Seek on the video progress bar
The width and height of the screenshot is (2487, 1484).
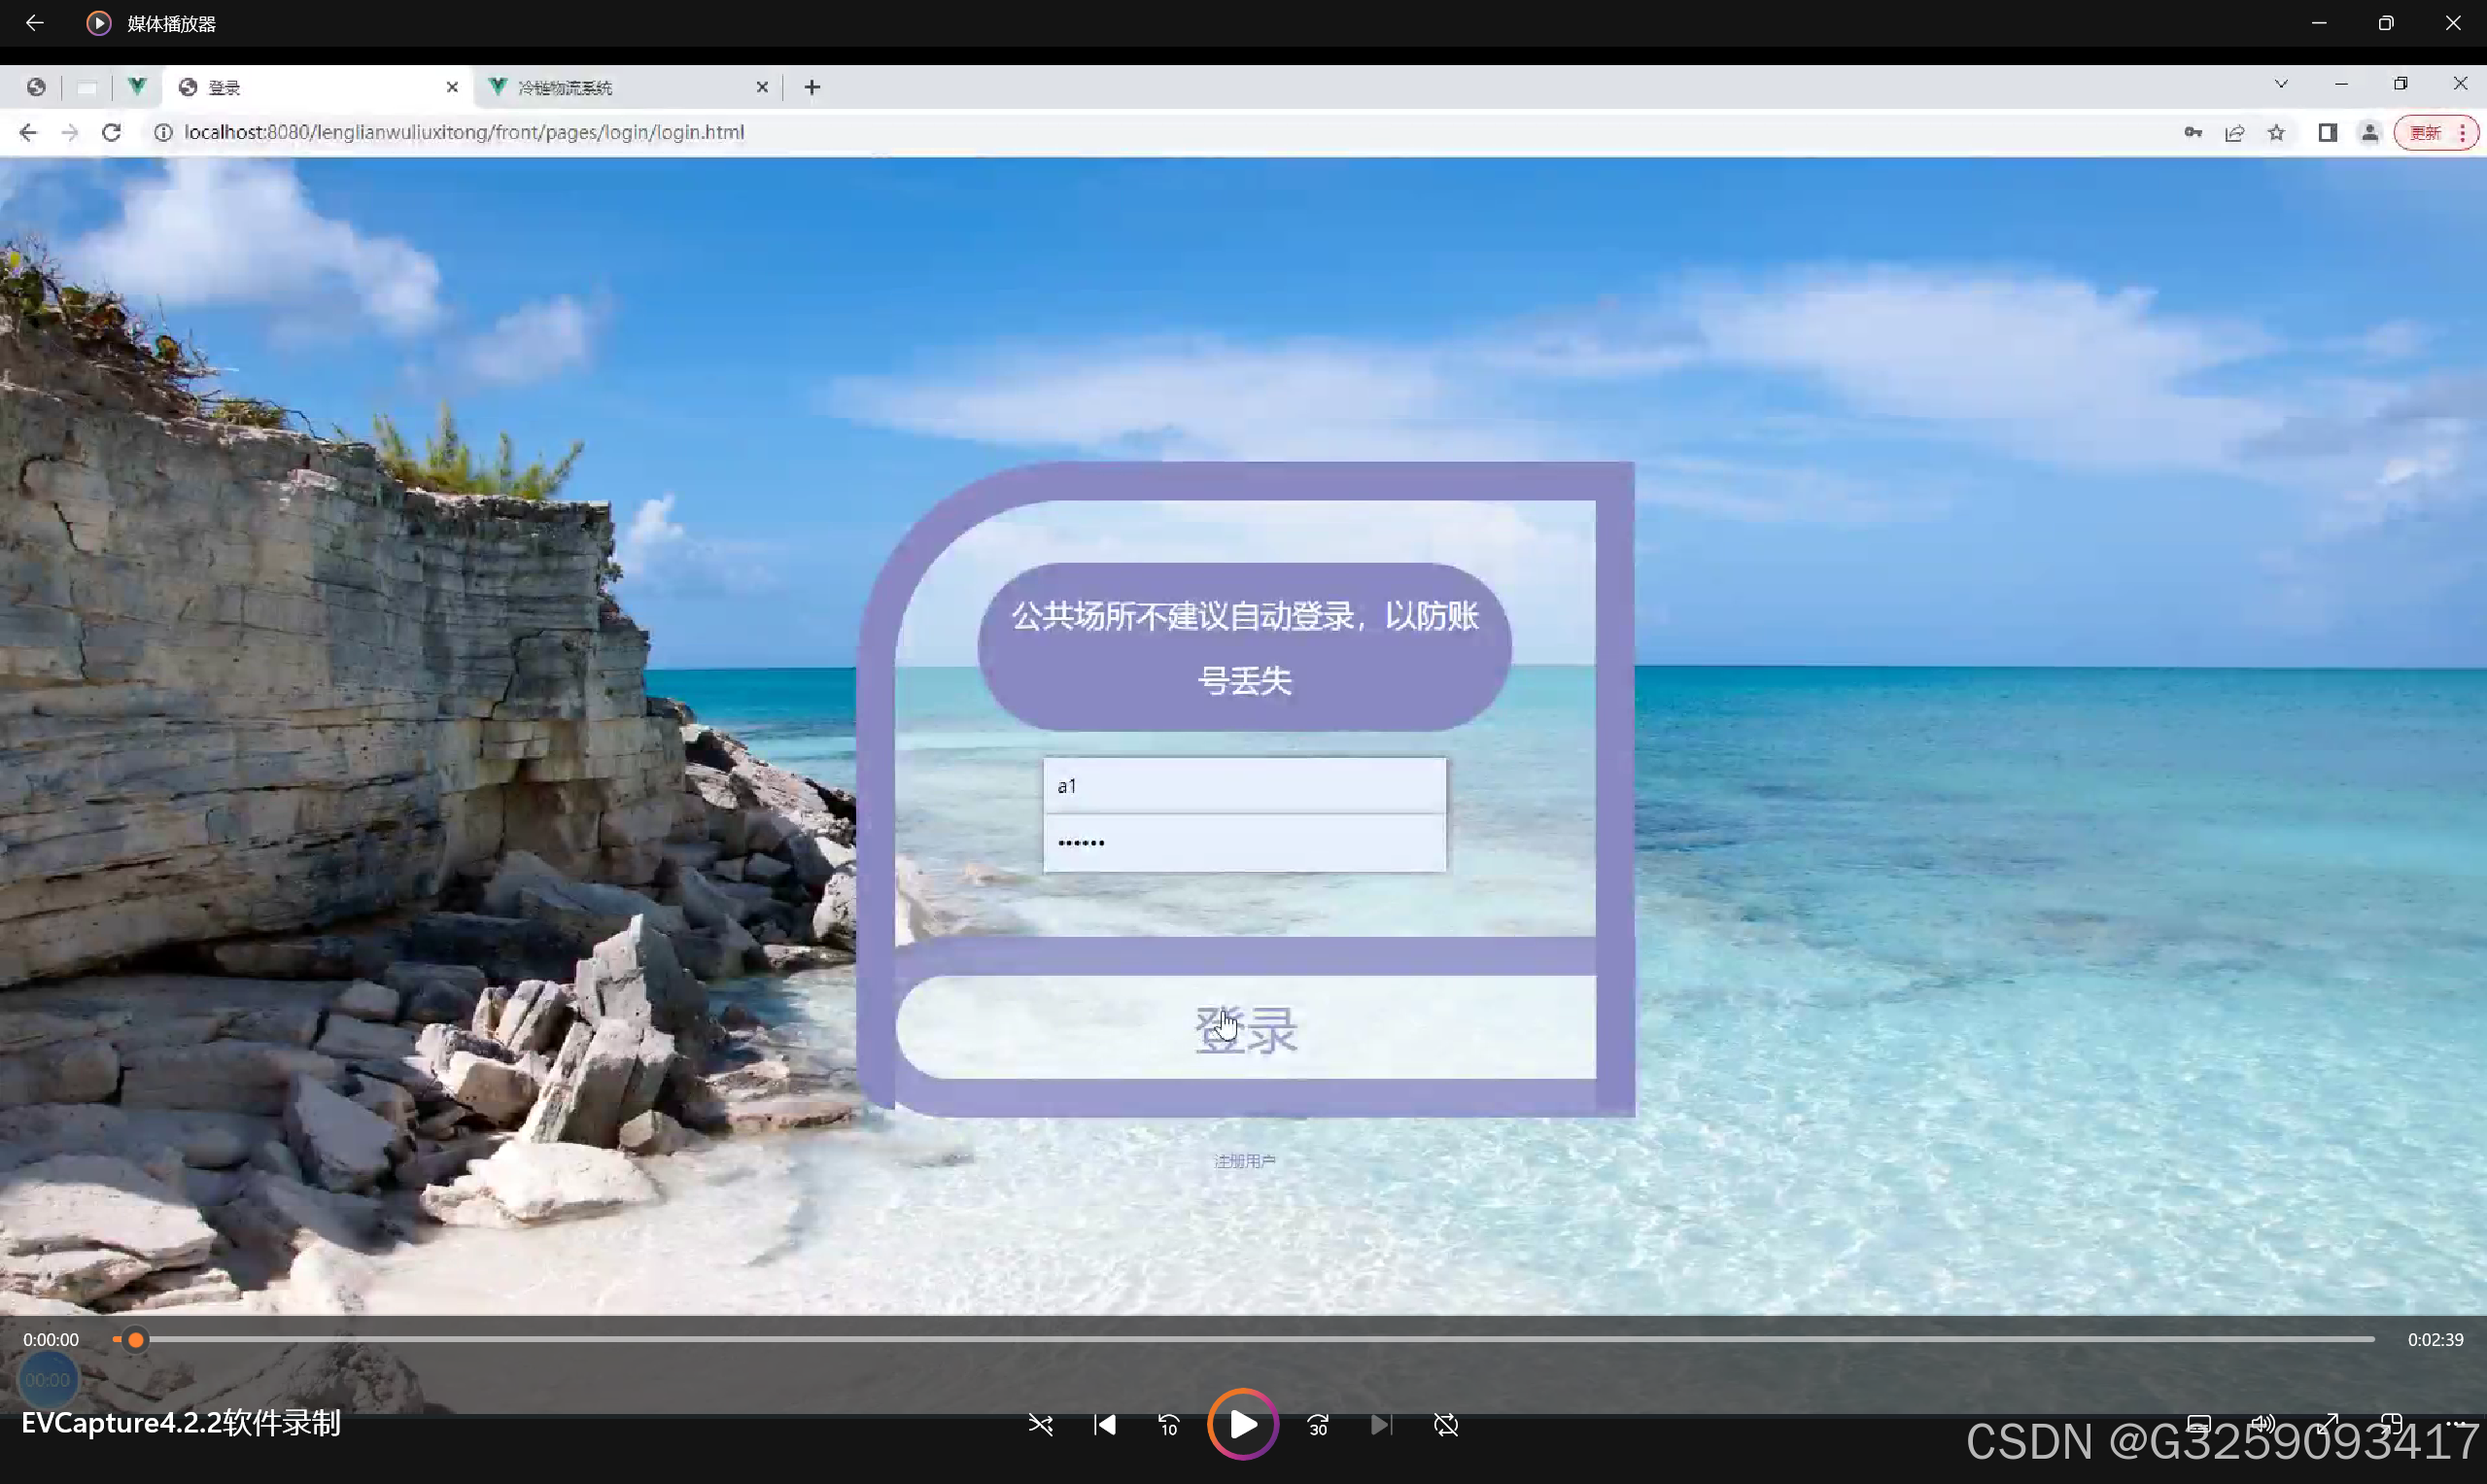[x=1244, y=1339]
